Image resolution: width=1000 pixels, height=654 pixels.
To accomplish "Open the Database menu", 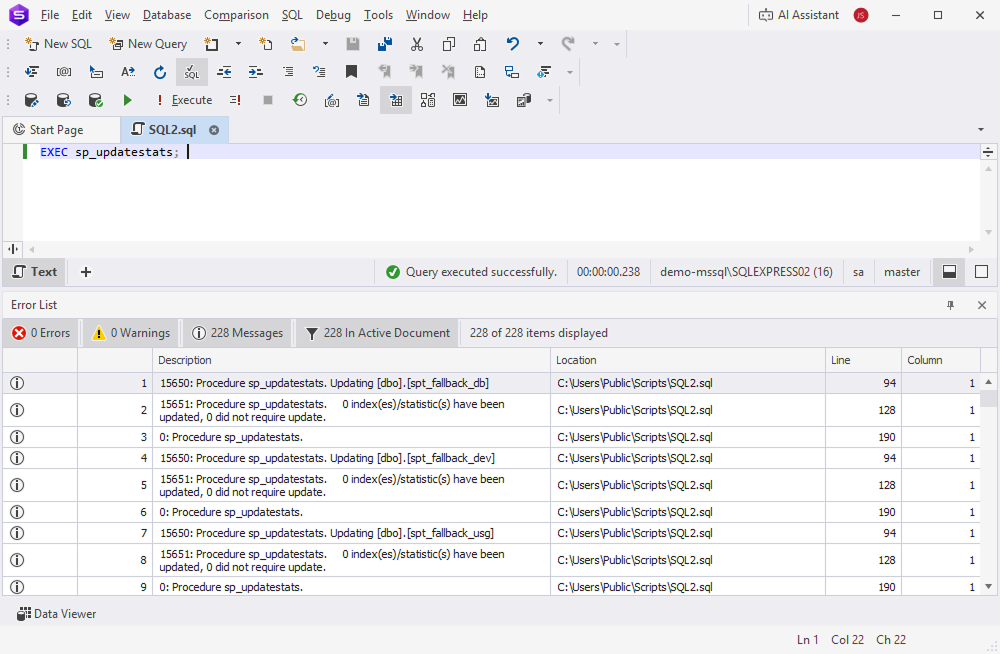I will (x=166, y=15).
